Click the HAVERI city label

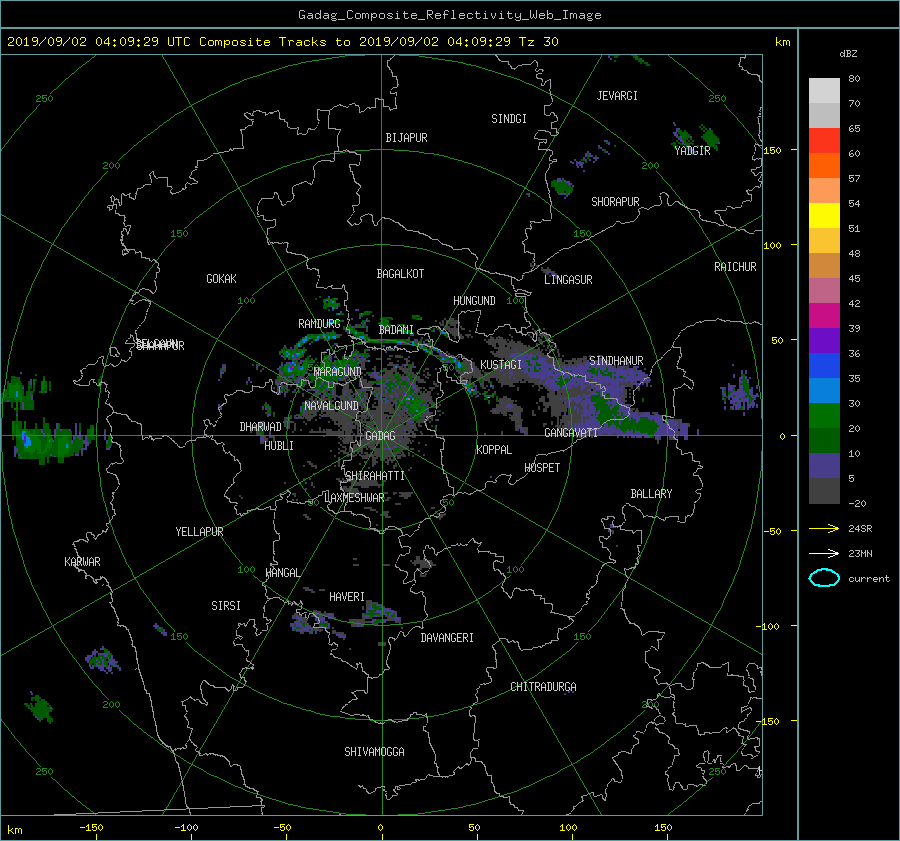pos(347,597)
